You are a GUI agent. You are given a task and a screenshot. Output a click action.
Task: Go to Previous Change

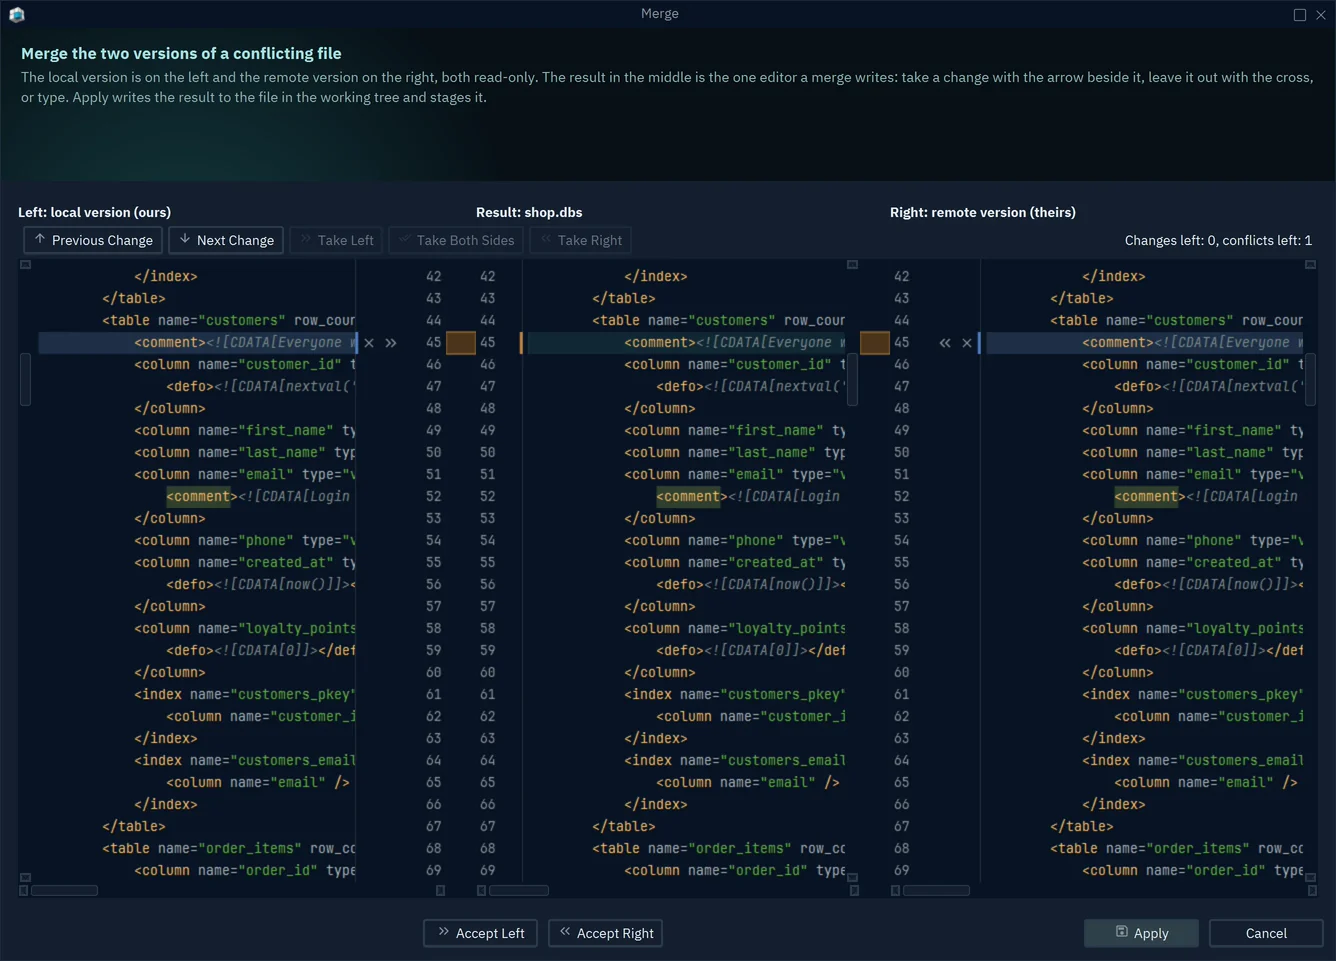[93, 240]
